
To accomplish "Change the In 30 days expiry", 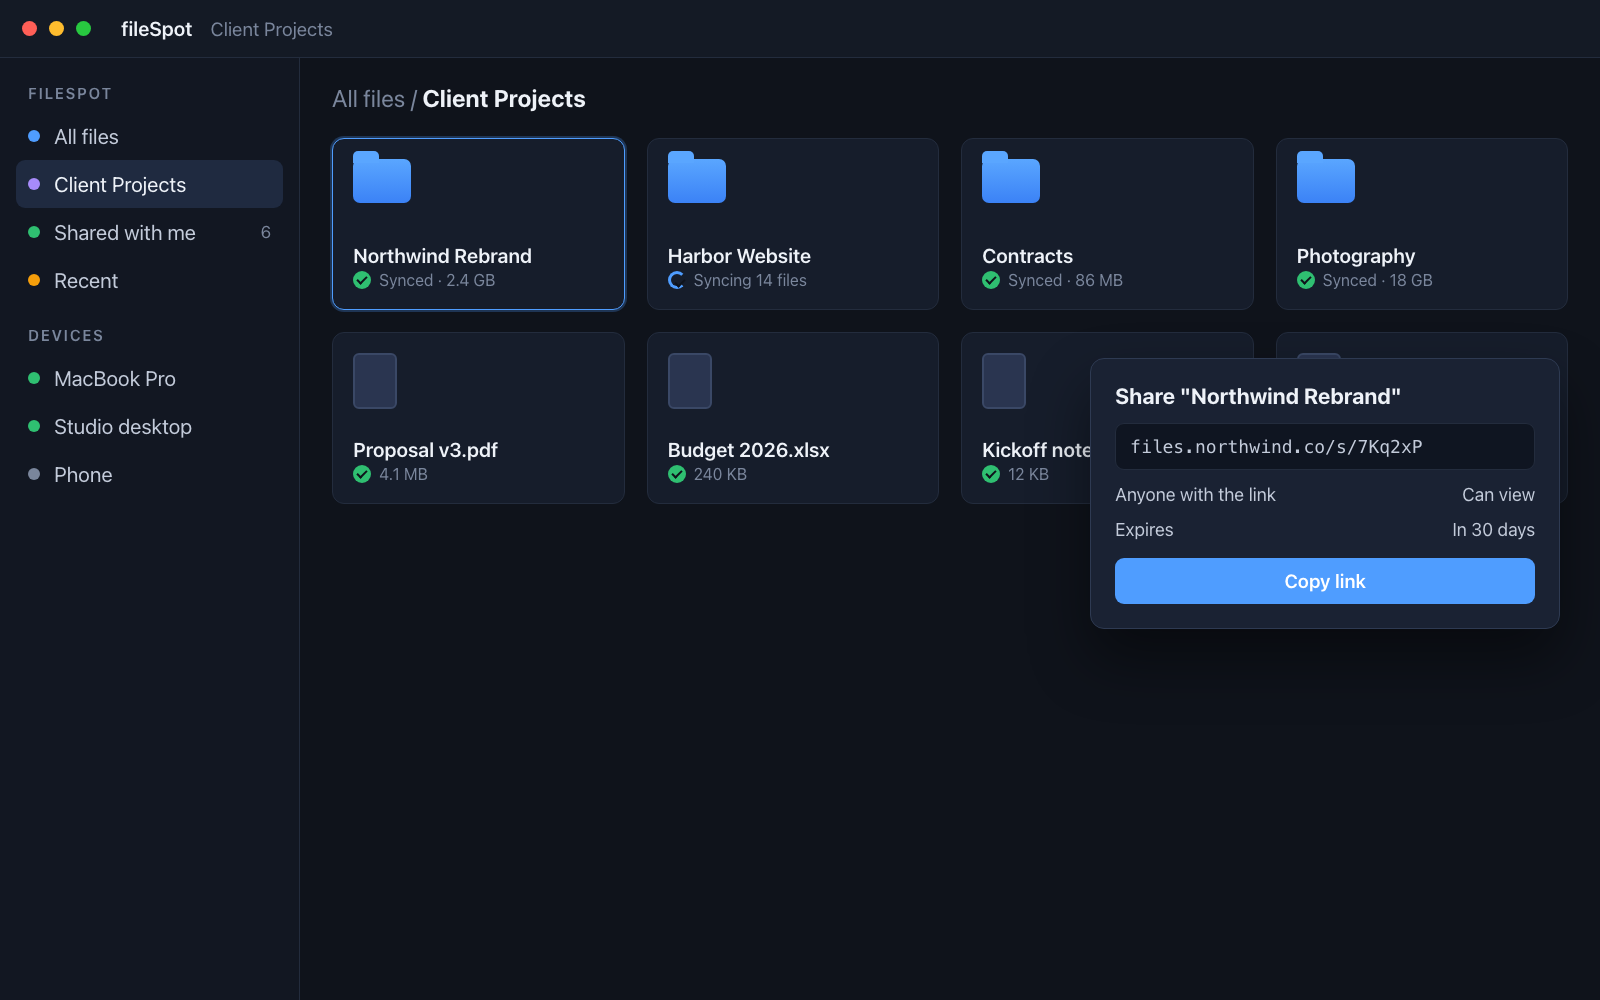I will (x=1493, y=530).
